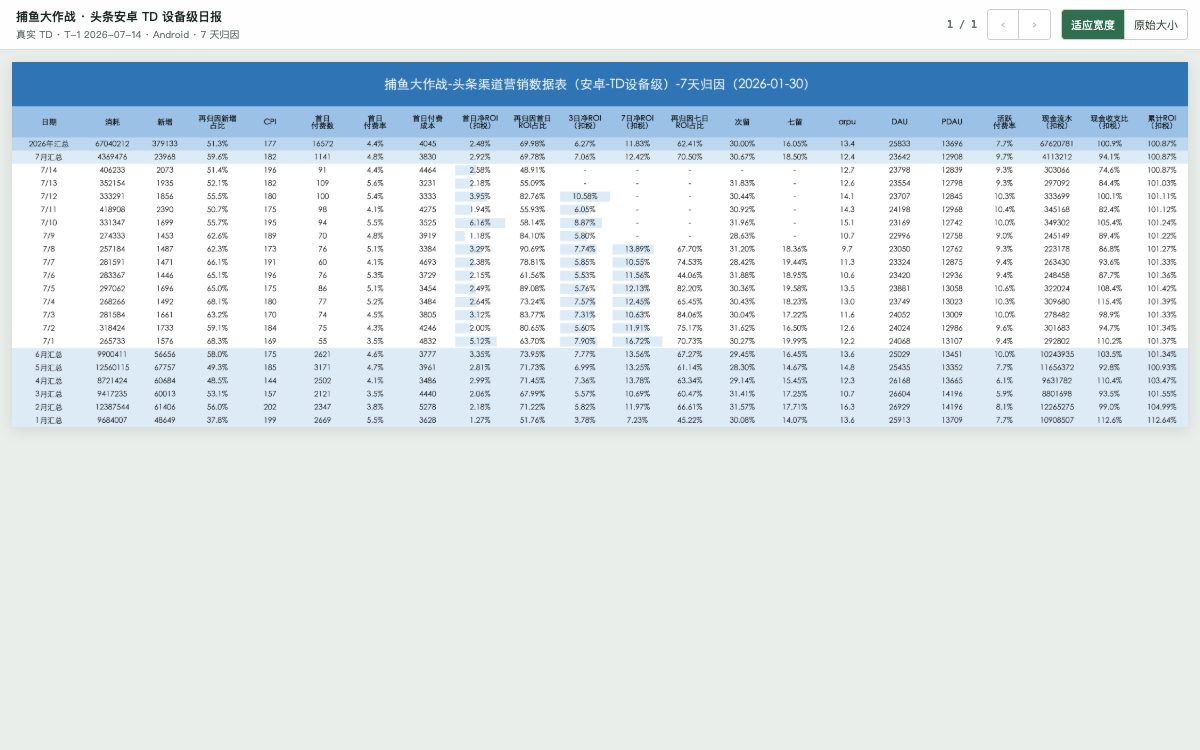The width and height of the screenshot is (1200, 750).
Task: Click the spend value 67040212
Action: pos(112,144)
